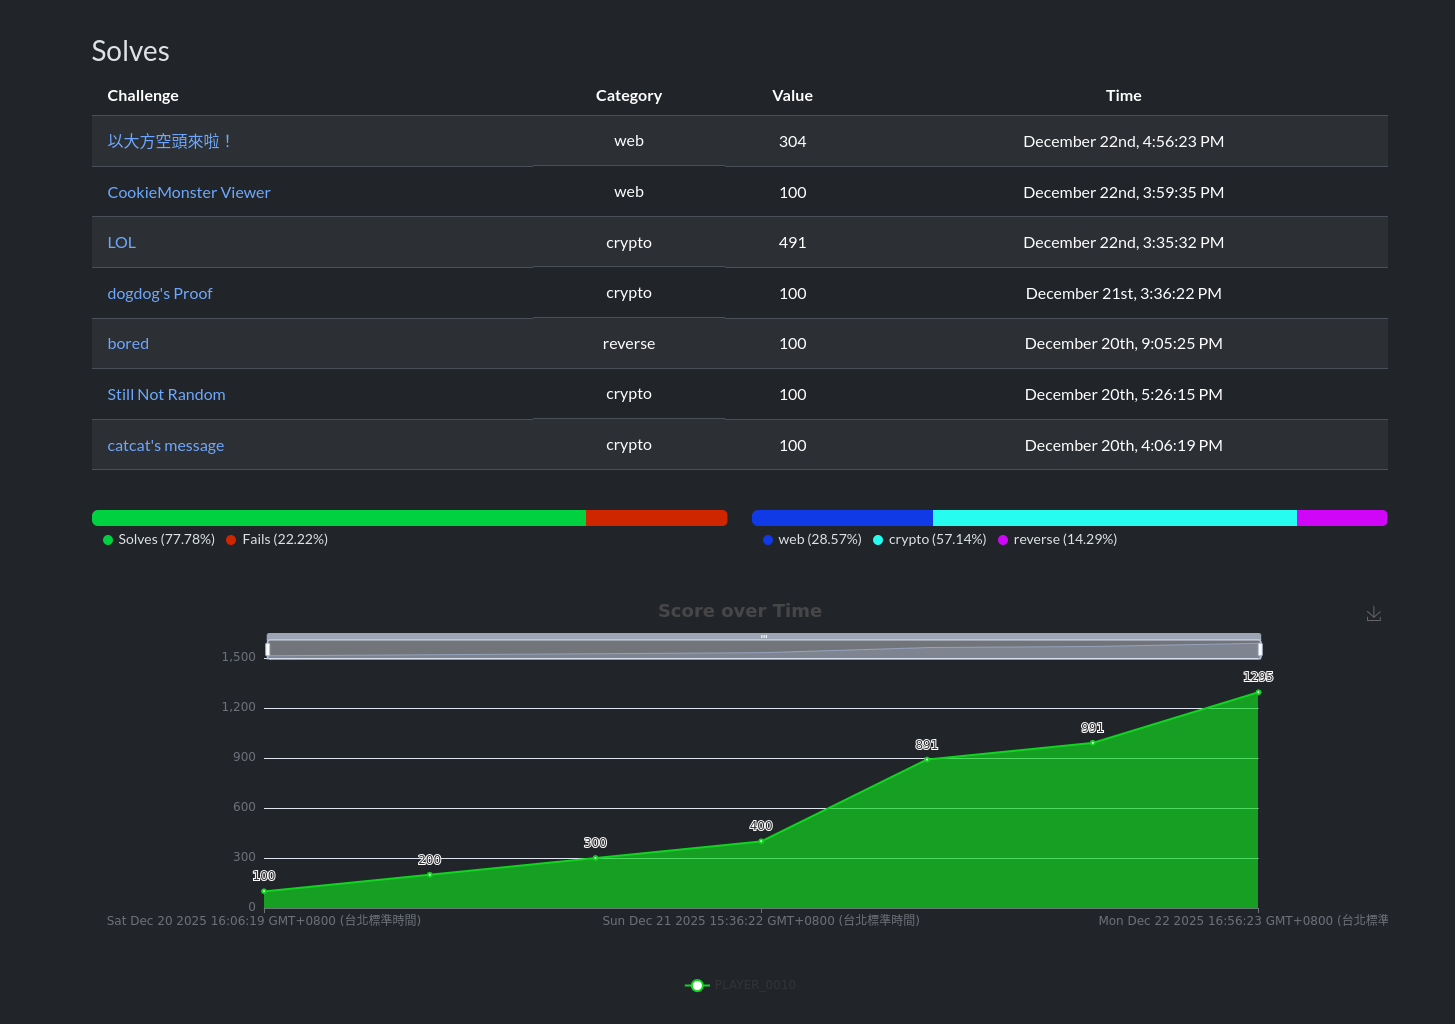Toggle the PLAYER_0010 series in chart legend

coord(741,985)
